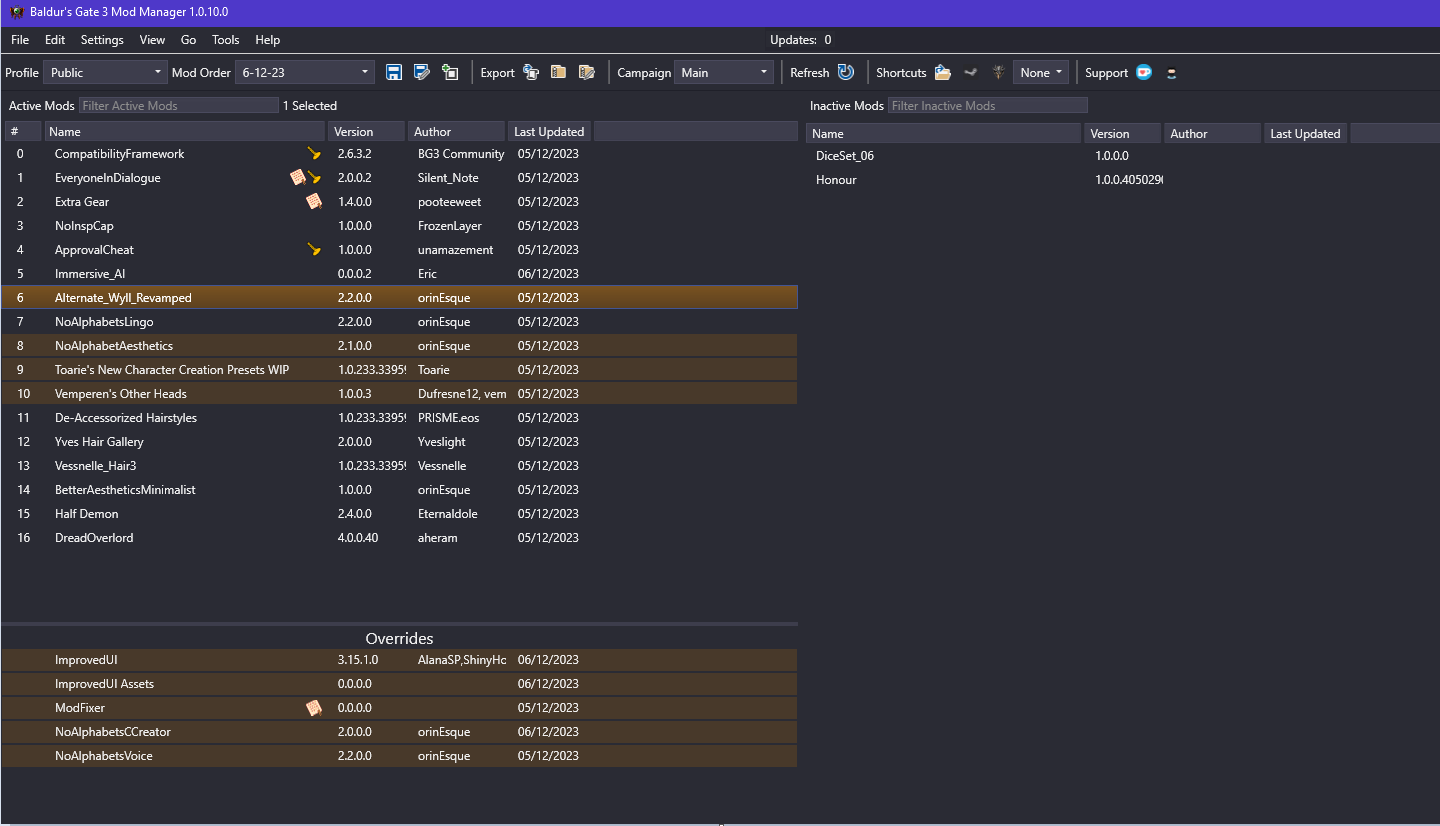The image size is (1440, 826).
Task: Sort inactive mods by Author column header
Action: [1212, 134]
